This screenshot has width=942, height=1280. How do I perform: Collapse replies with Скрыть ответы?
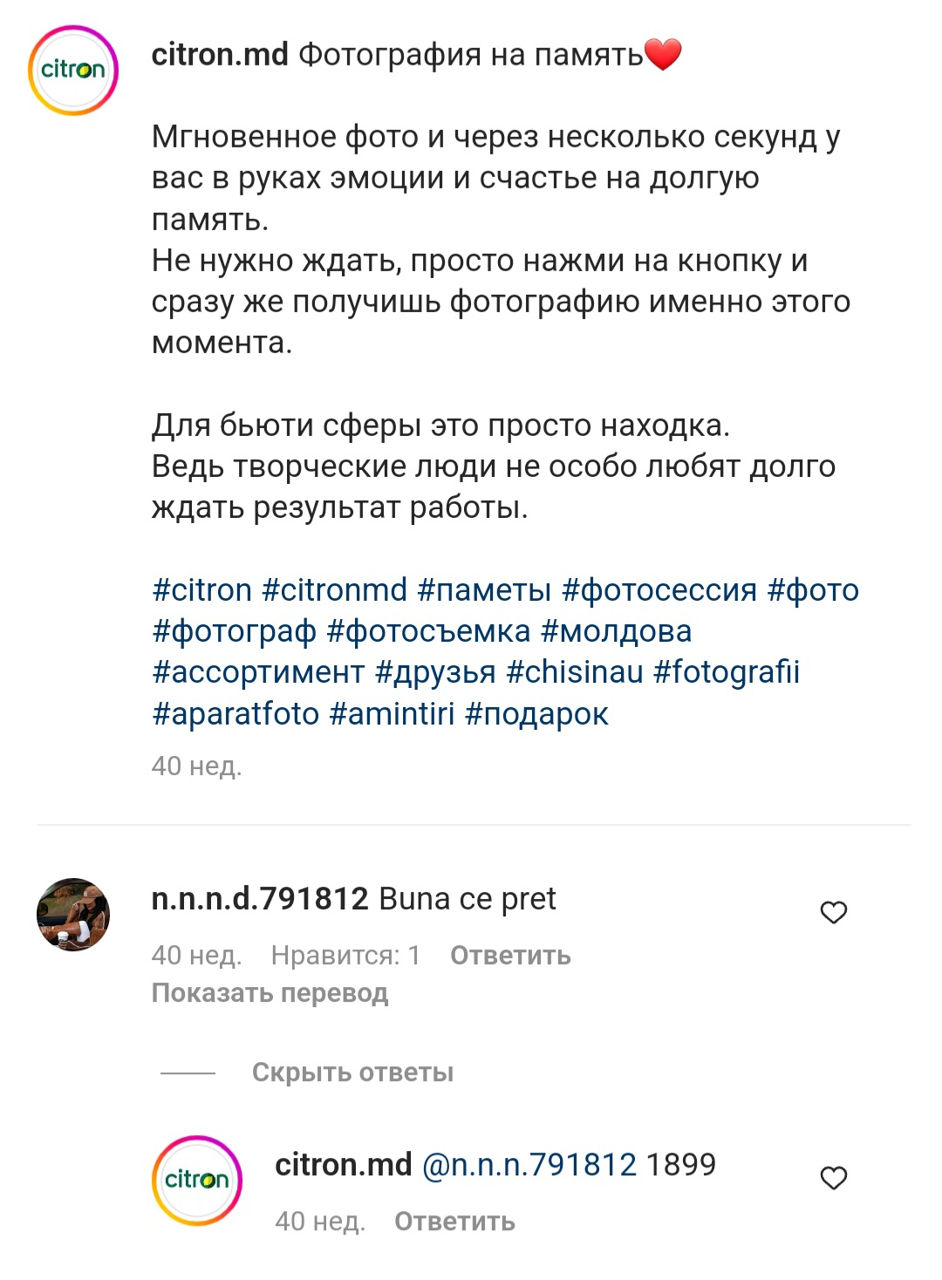click(352, 1072)
